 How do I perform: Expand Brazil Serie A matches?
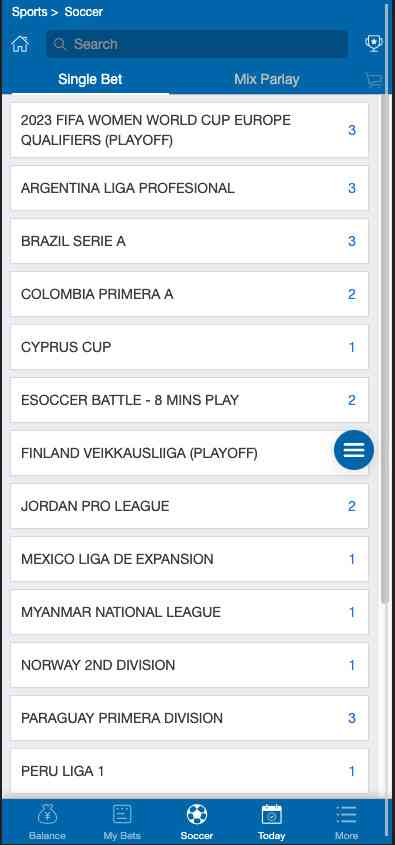point(189,241)
